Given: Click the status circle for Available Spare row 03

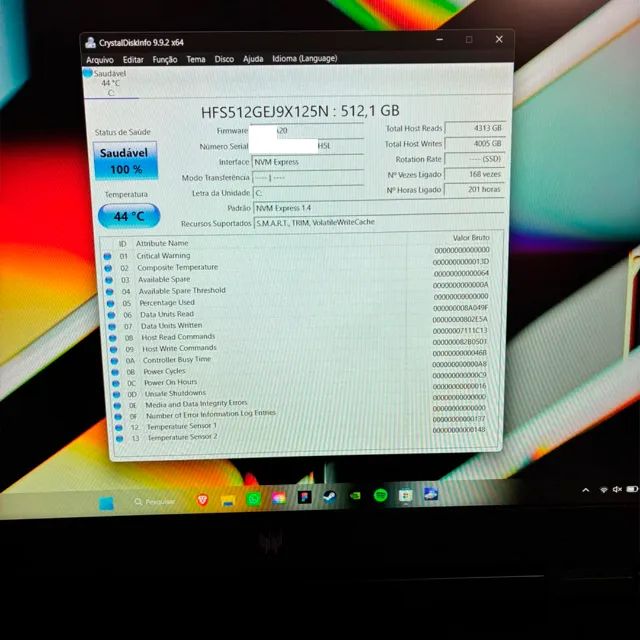Looking at the screenshot, I should point(109,280).
